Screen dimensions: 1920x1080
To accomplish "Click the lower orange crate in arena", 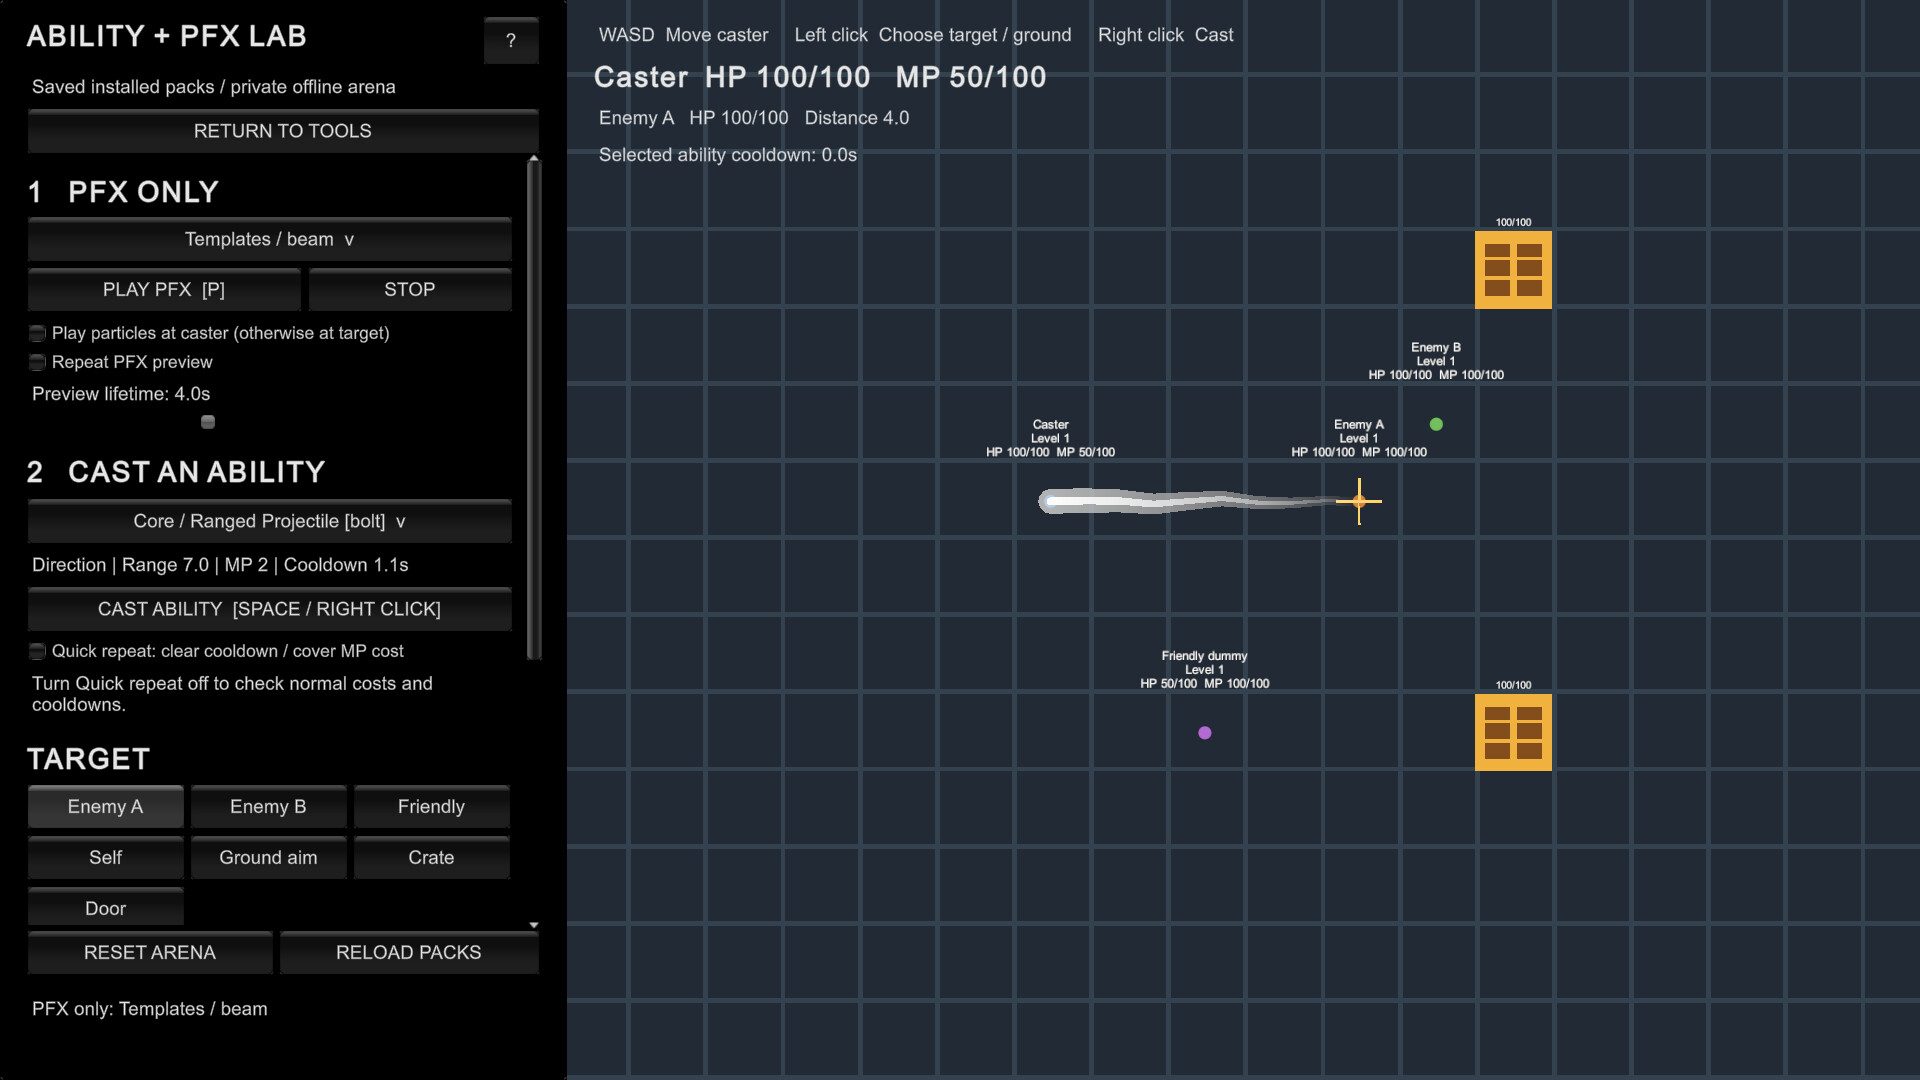I will tap(1513, 732).
